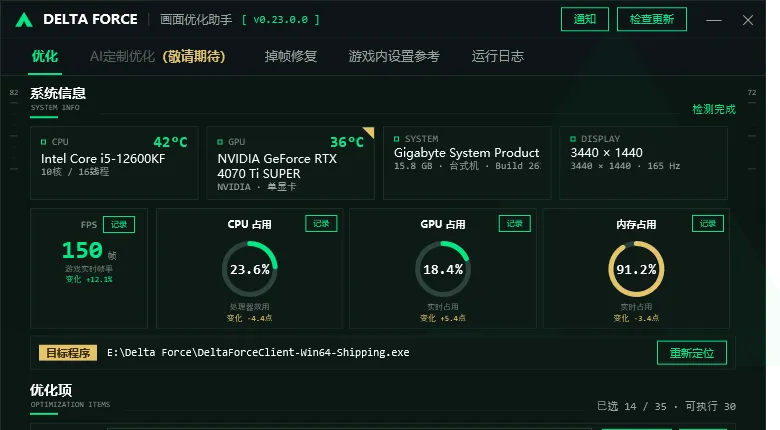Click the 可执行 30 counter
Viewport: 780px width, 430px height.
tap(710, 406)
